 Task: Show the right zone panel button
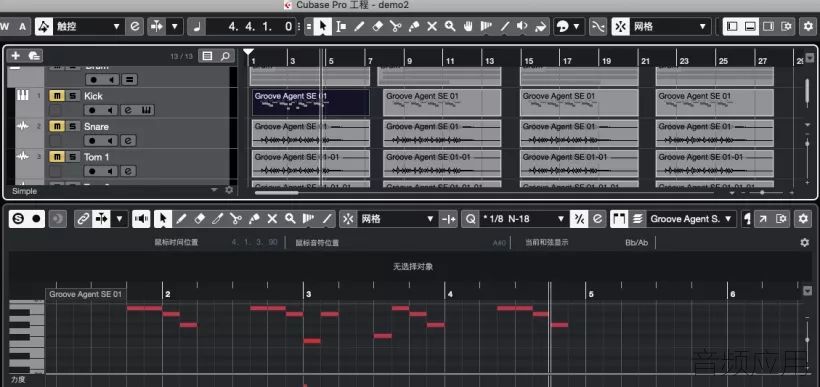click(x=768, y=26)
